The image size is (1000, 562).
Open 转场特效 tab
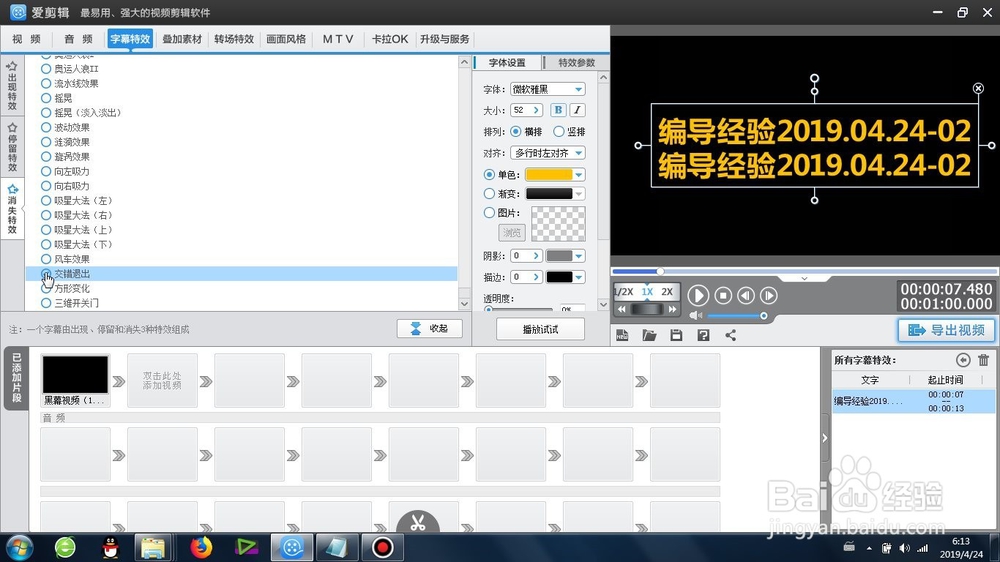pos(234,39)
